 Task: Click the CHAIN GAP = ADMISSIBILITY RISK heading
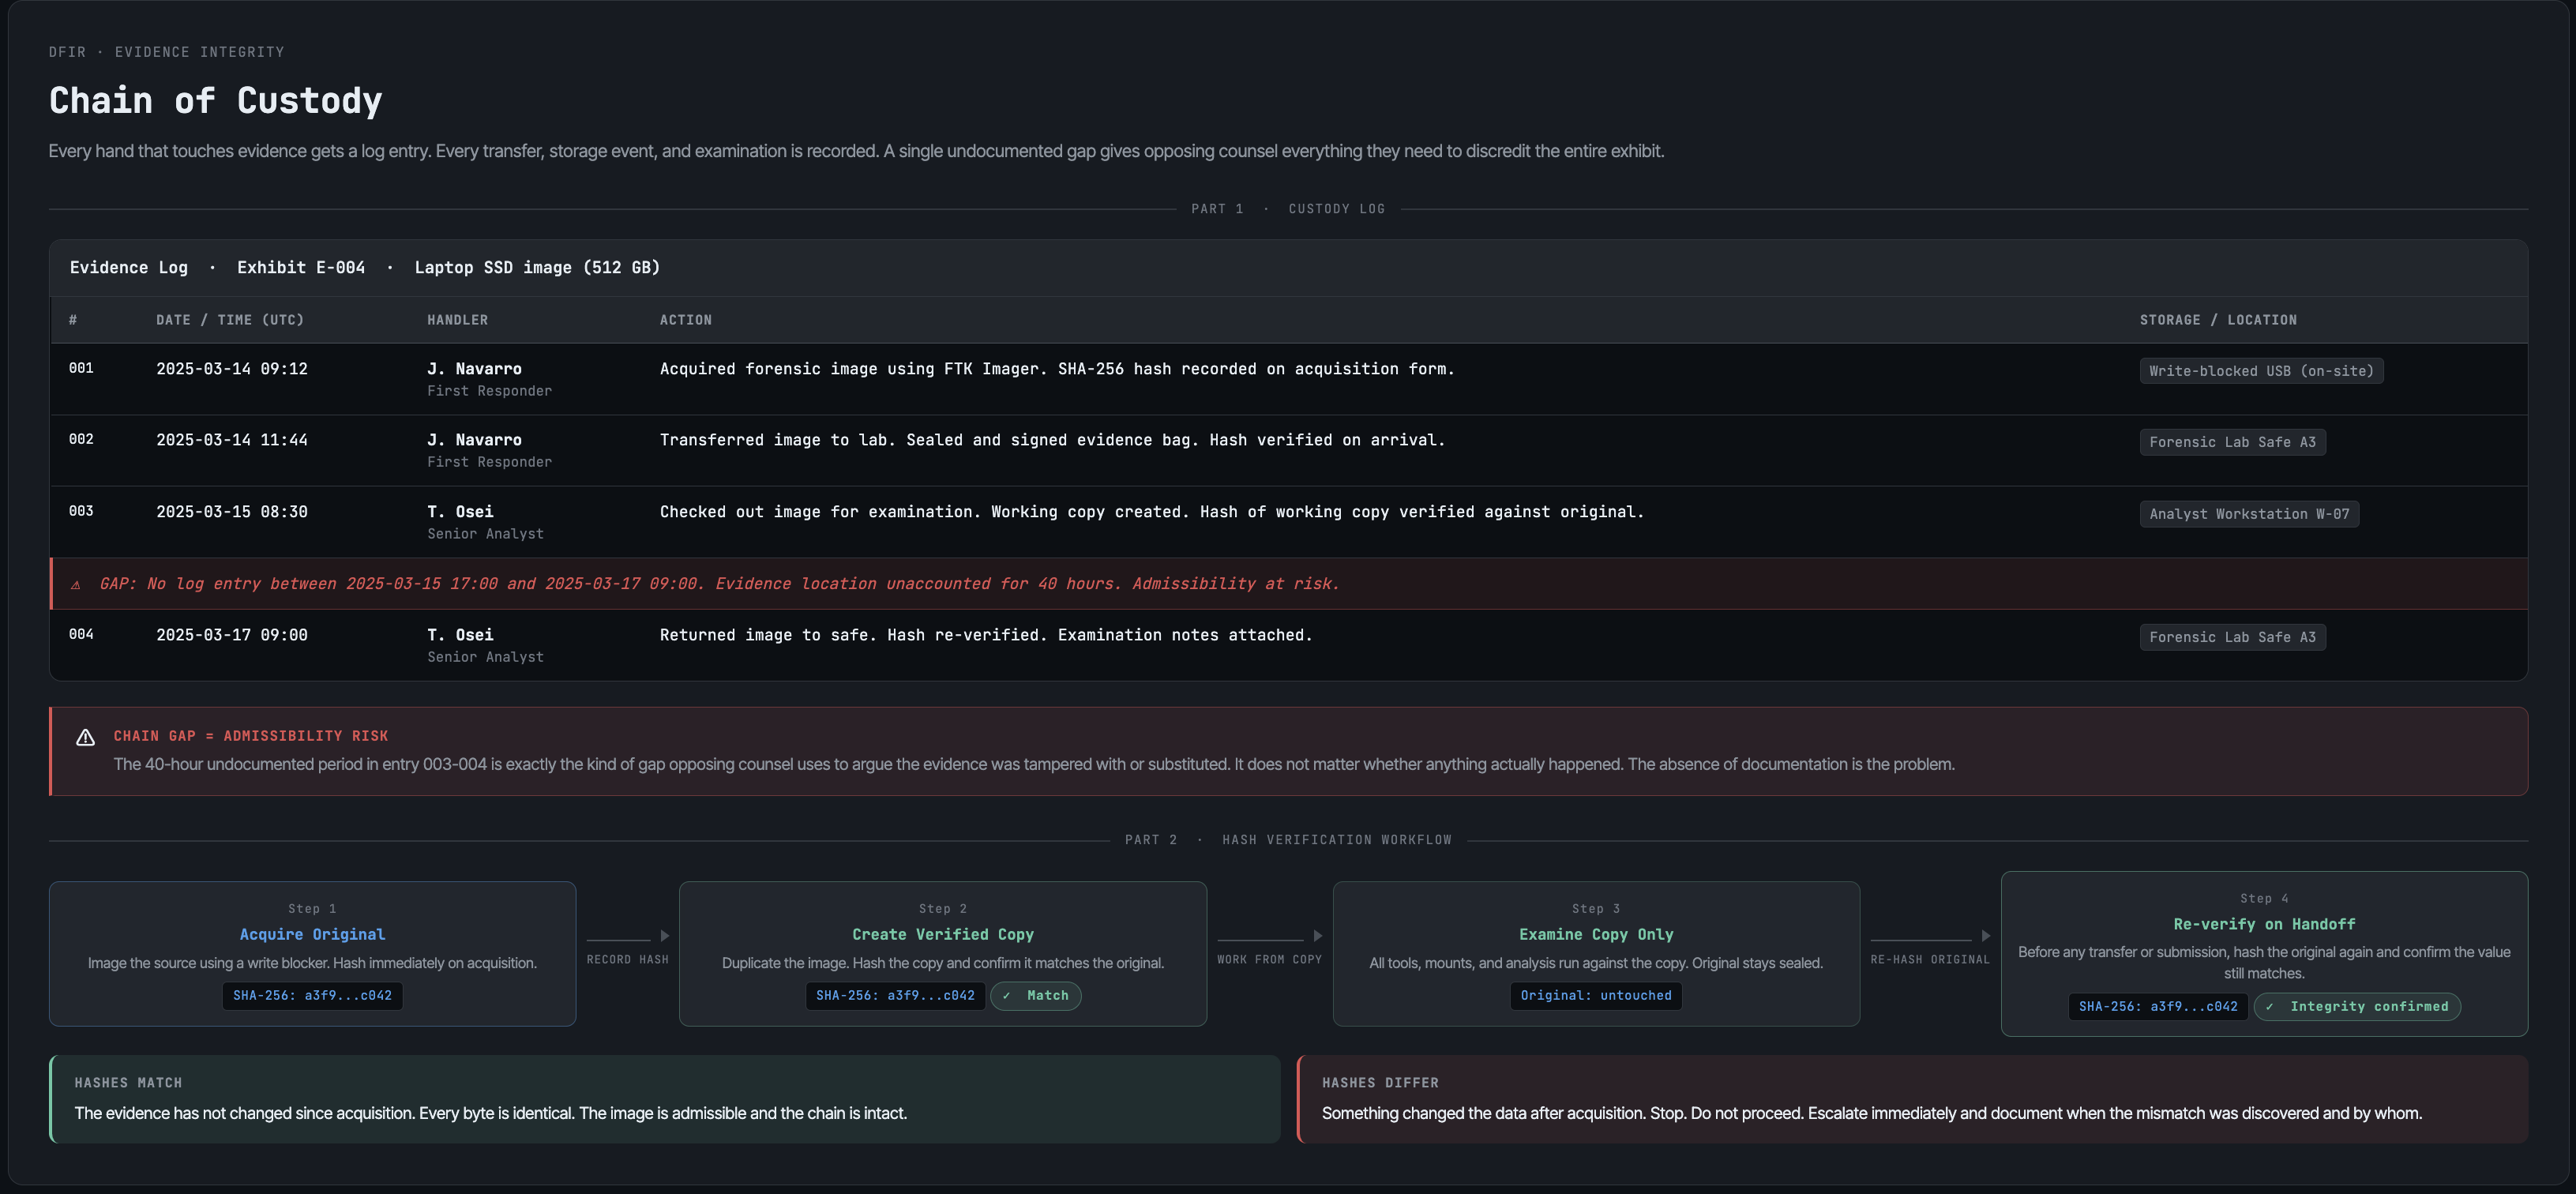tap(251, 736)
